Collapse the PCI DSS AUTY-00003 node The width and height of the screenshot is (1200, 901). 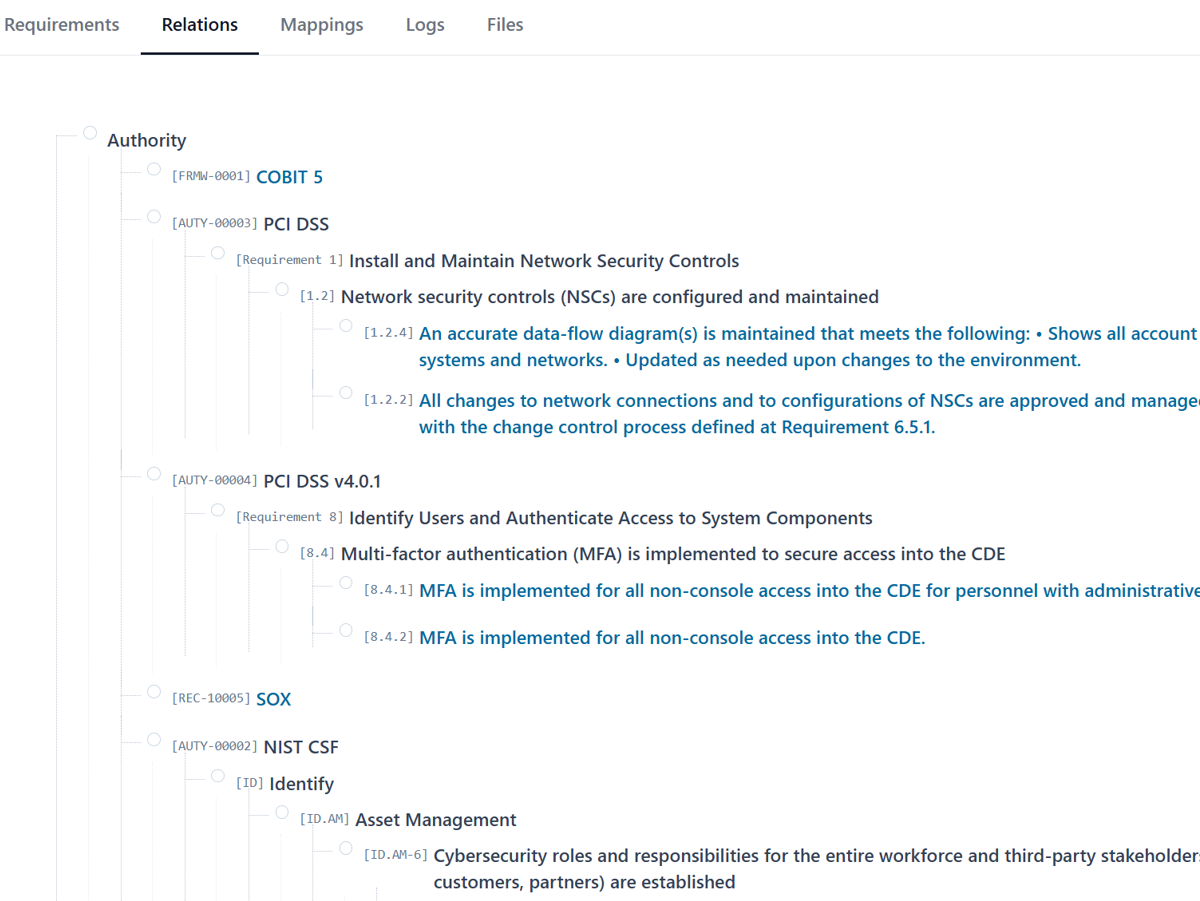[x=154, y=216]
